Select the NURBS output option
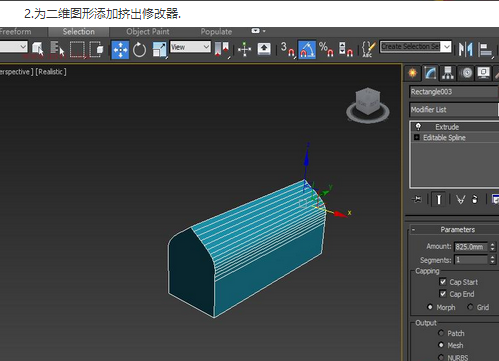The width and height of the screenshot is (499, 361). 441,357
